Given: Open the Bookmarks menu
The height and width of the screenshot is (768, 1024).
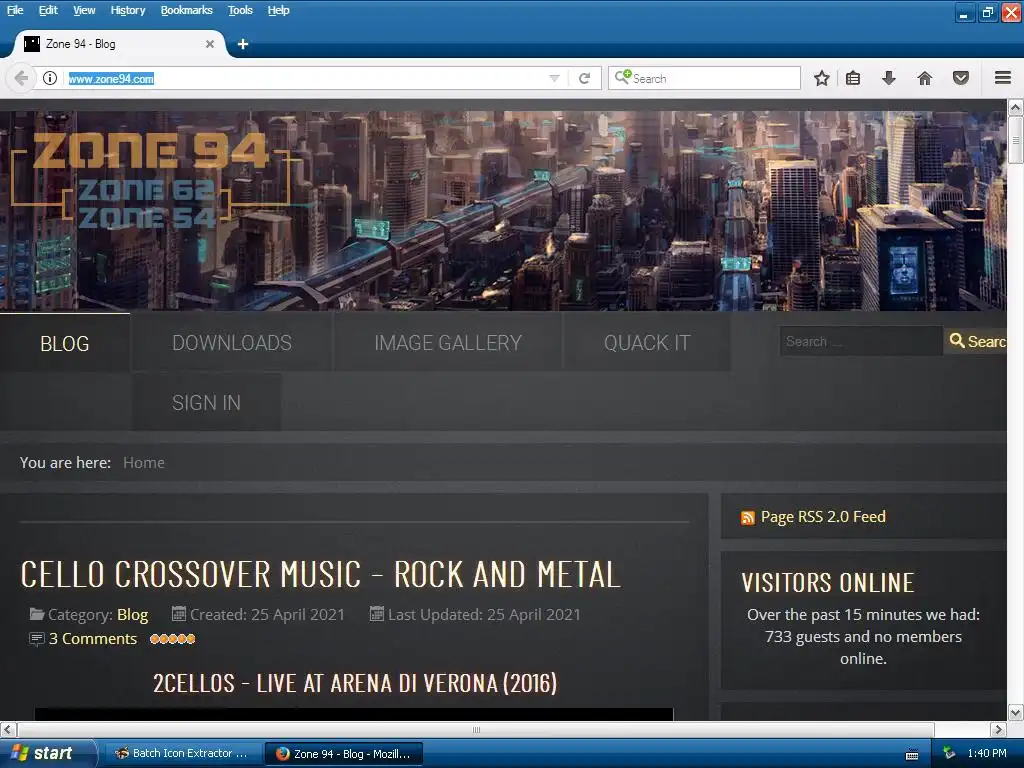Looking at the screenshot, I should pyautogui.click(x=187, y=10).
